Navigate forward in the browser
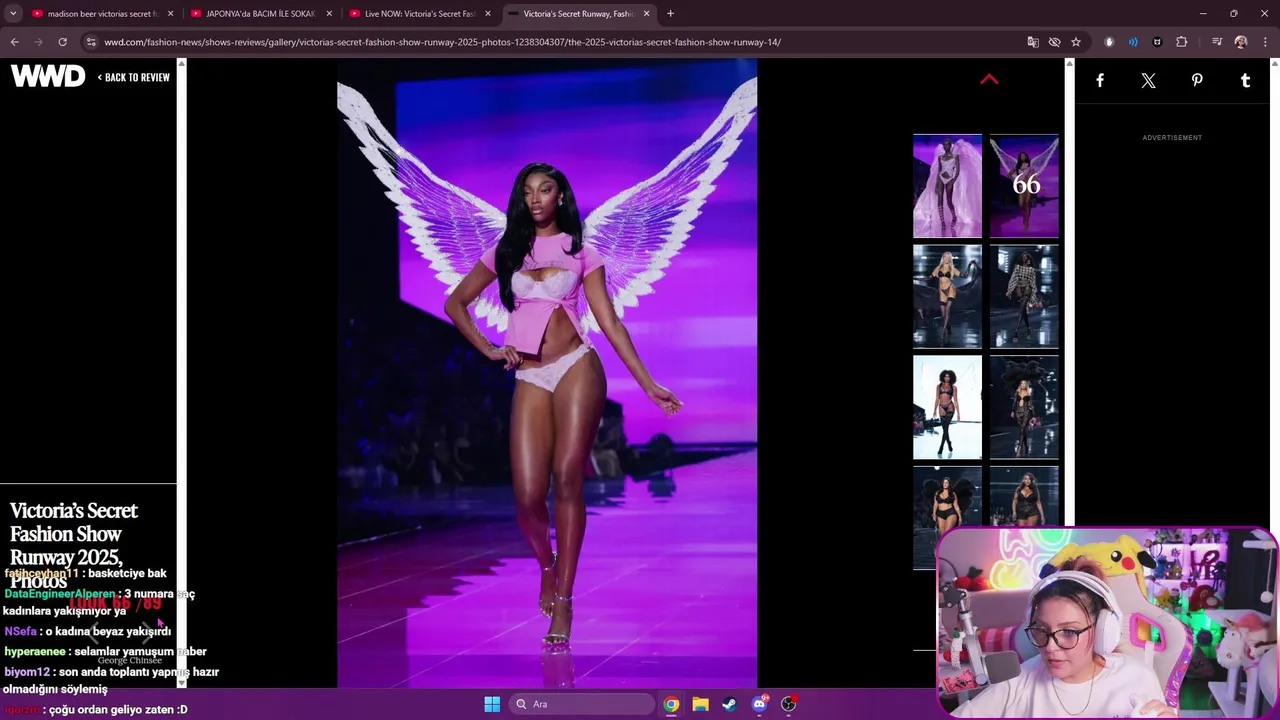1280x720 pixels. [x=38, y=42]
